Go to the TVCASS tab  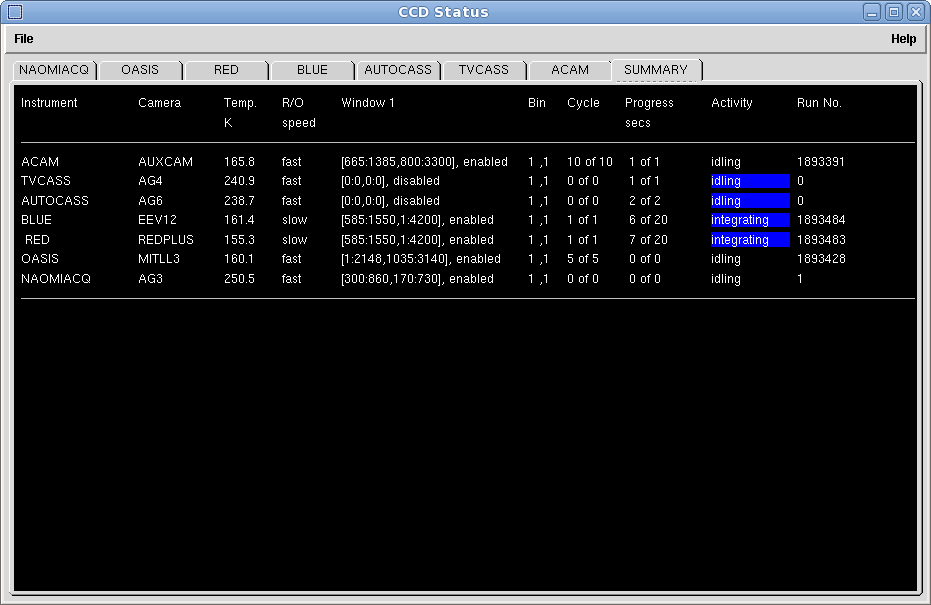pyautogui.click(x=484, y=70)
